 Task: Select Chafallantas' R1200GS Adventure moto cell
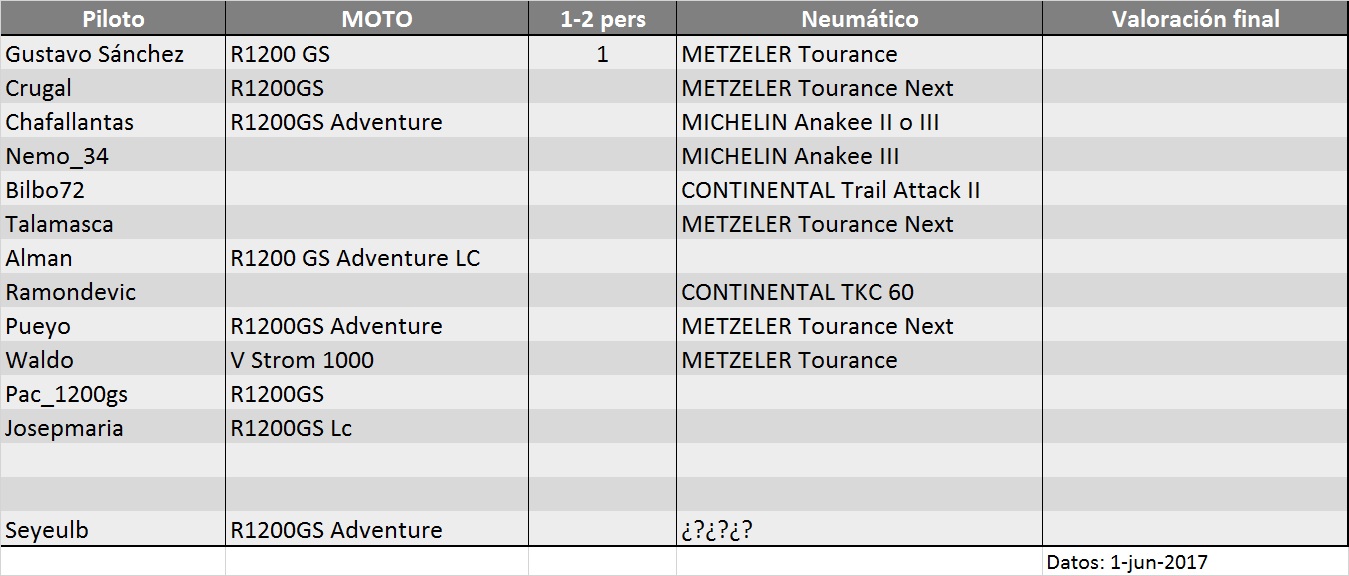coord(377,122)
